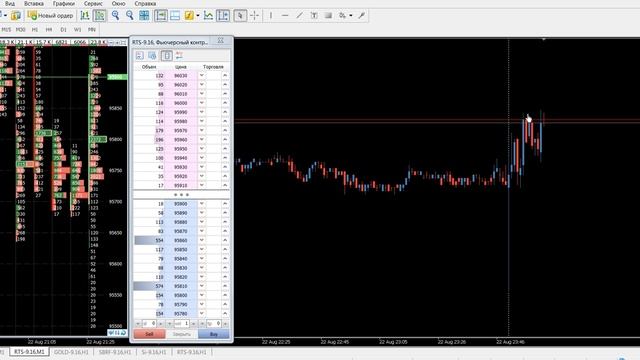Click the red-blue arrows depth of market icon

tap(179, 56)
